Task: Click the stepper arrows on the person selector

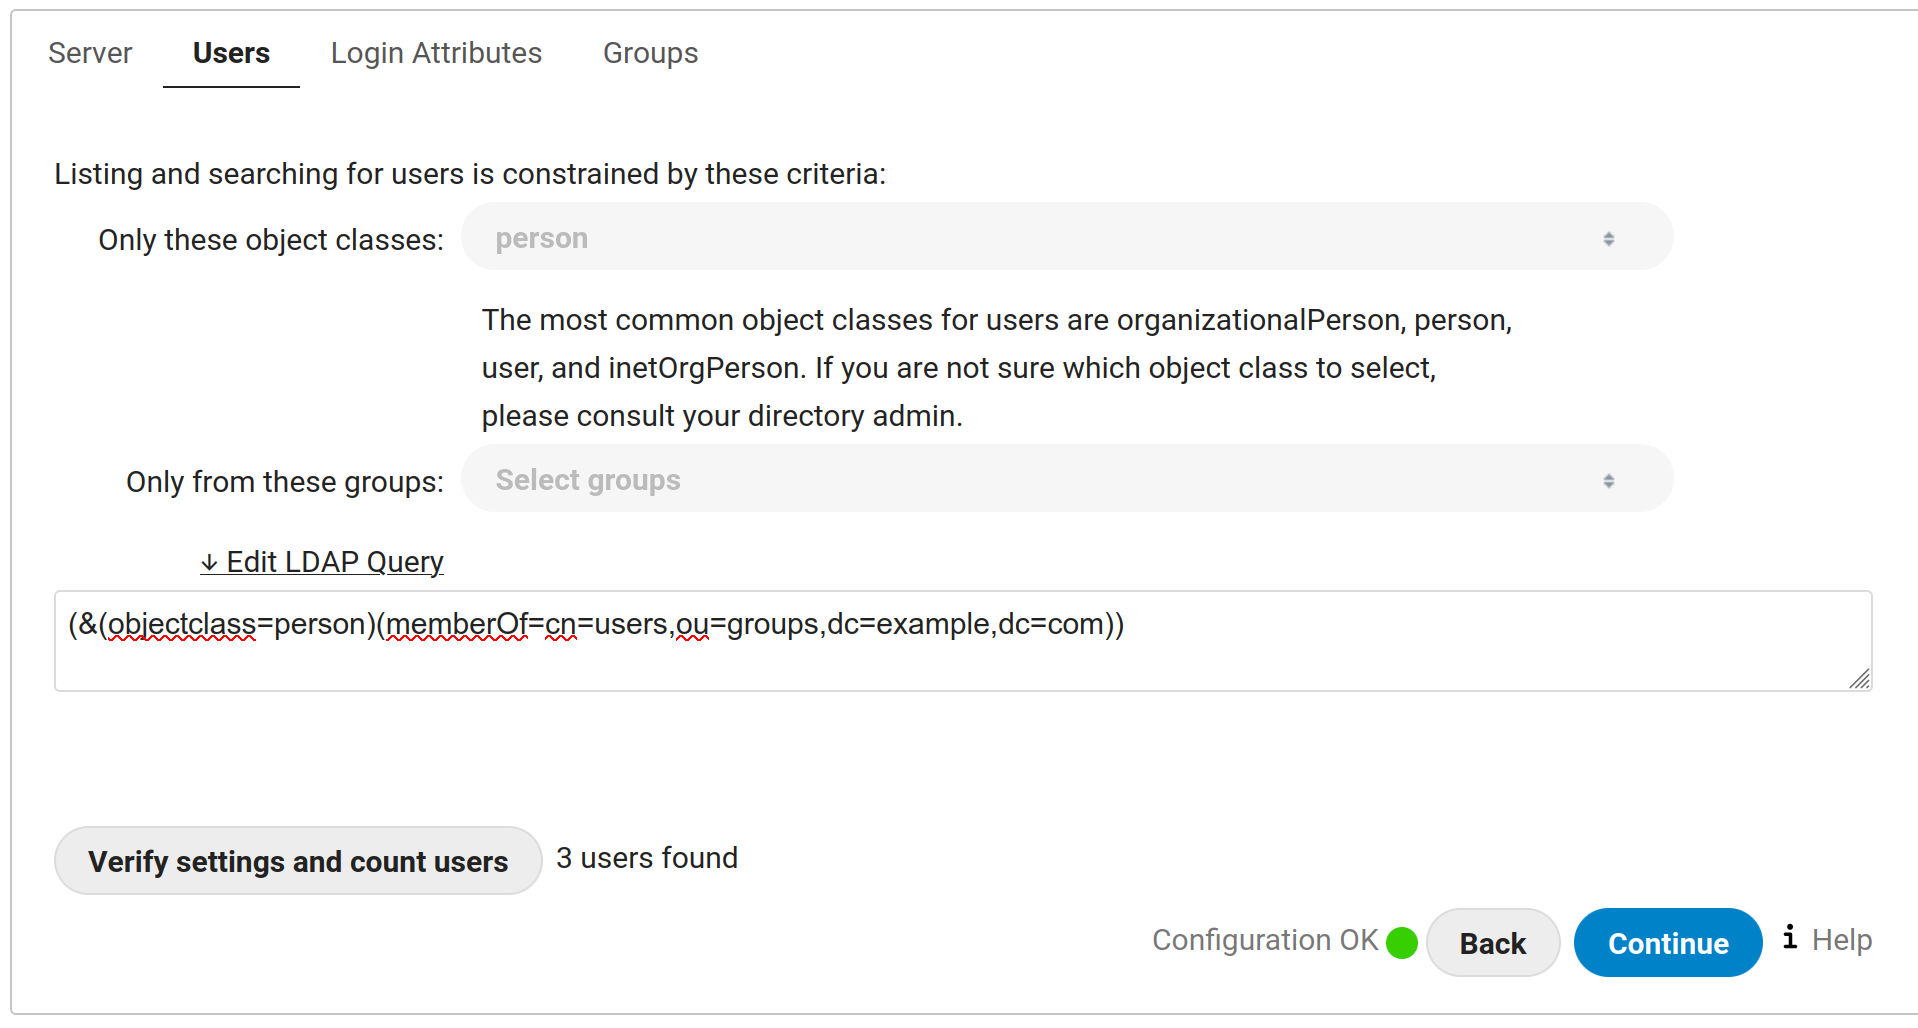Action: coord(1609,237)
